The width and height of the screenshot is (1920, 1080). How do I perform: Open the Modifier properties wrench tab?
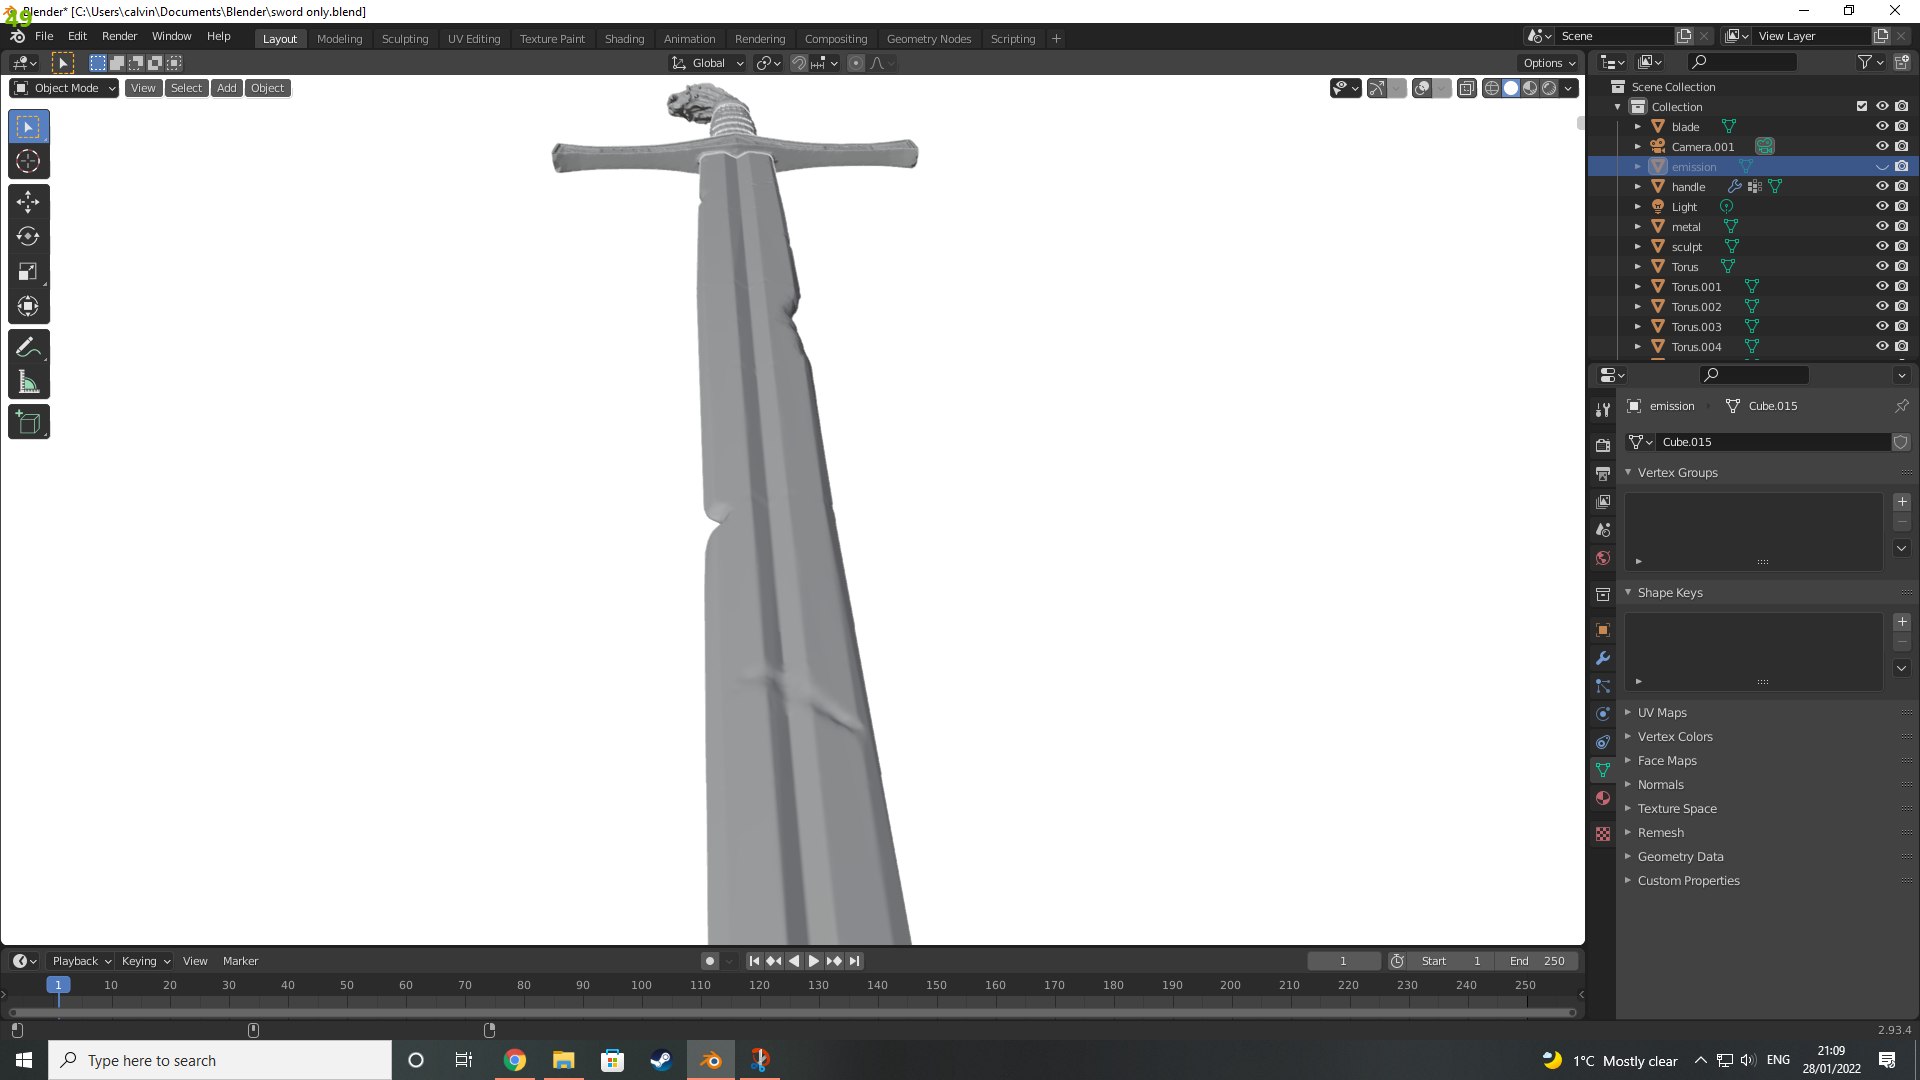pos(1603,658)
